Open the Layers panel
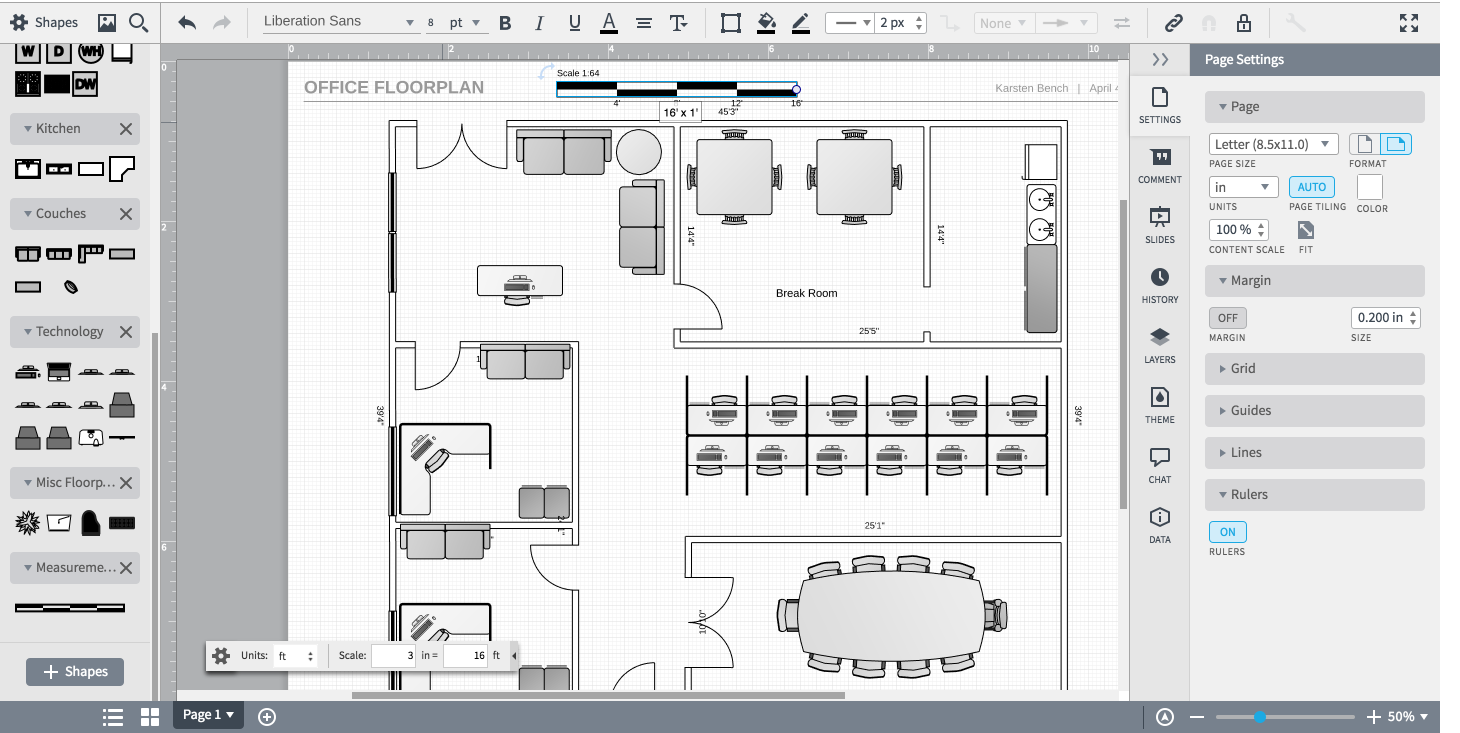Screen dimensions: 1460x733 click(1160, 345)
